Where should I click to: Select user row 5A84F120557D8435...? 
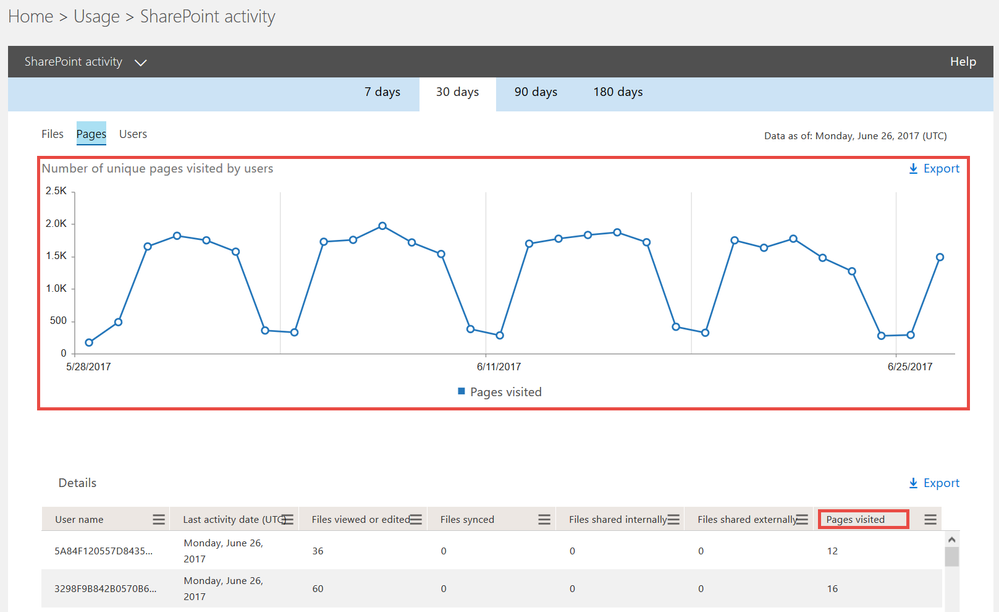click(492, 551)
